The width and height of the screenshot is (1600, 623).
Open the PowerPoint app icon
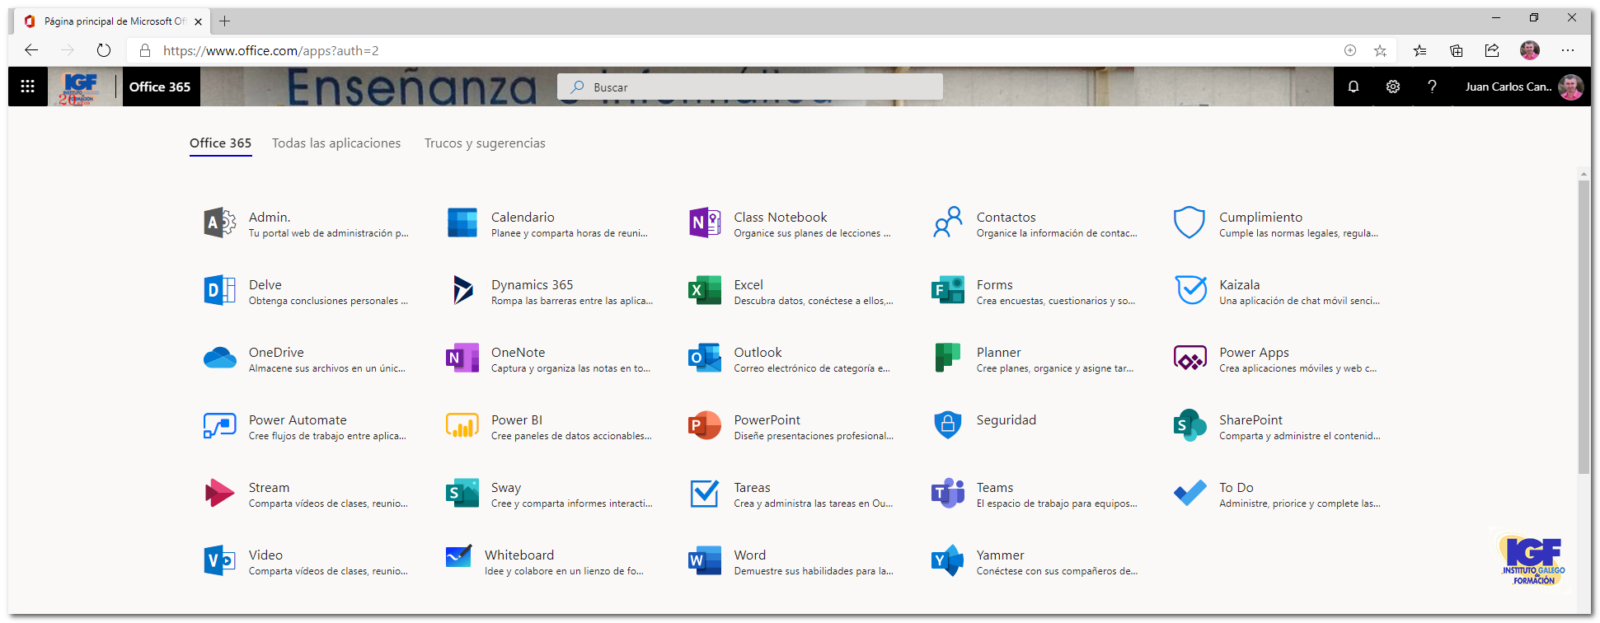pyautogui.click(x=704, y=426)
